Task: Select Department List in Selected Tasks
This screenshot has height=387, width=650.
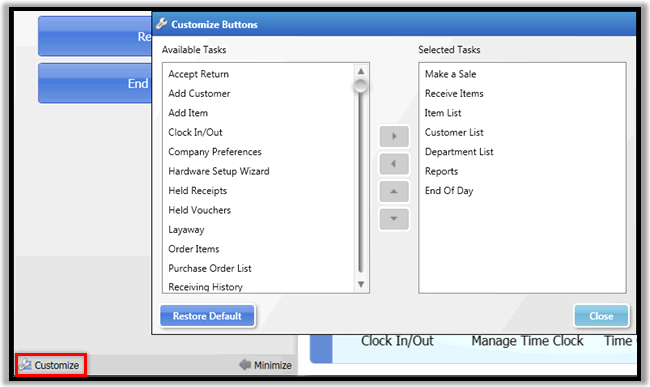Action: (x=459, y=152)
